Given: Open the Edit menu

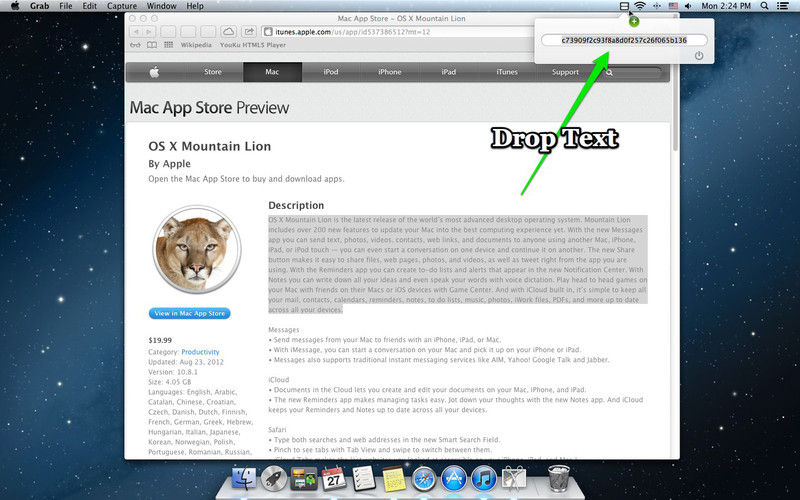Looking at the screenshot, I should point(89,6).
